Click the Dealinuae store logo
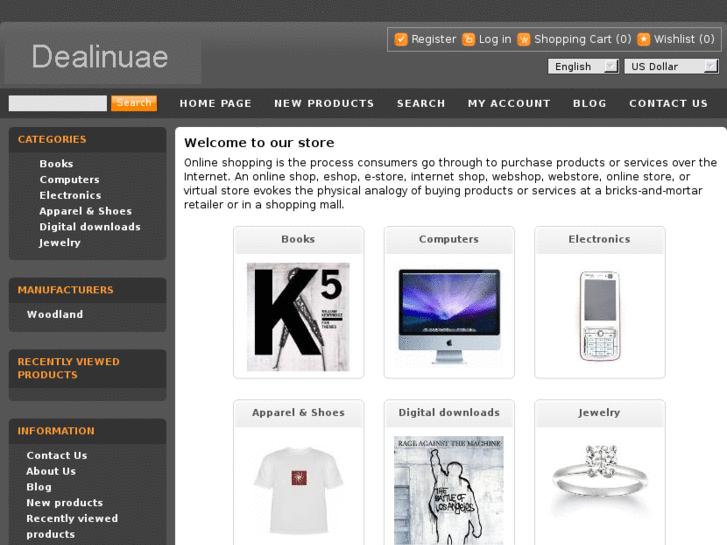The height and width of the screenshot is (545, 727). [100, 57]
